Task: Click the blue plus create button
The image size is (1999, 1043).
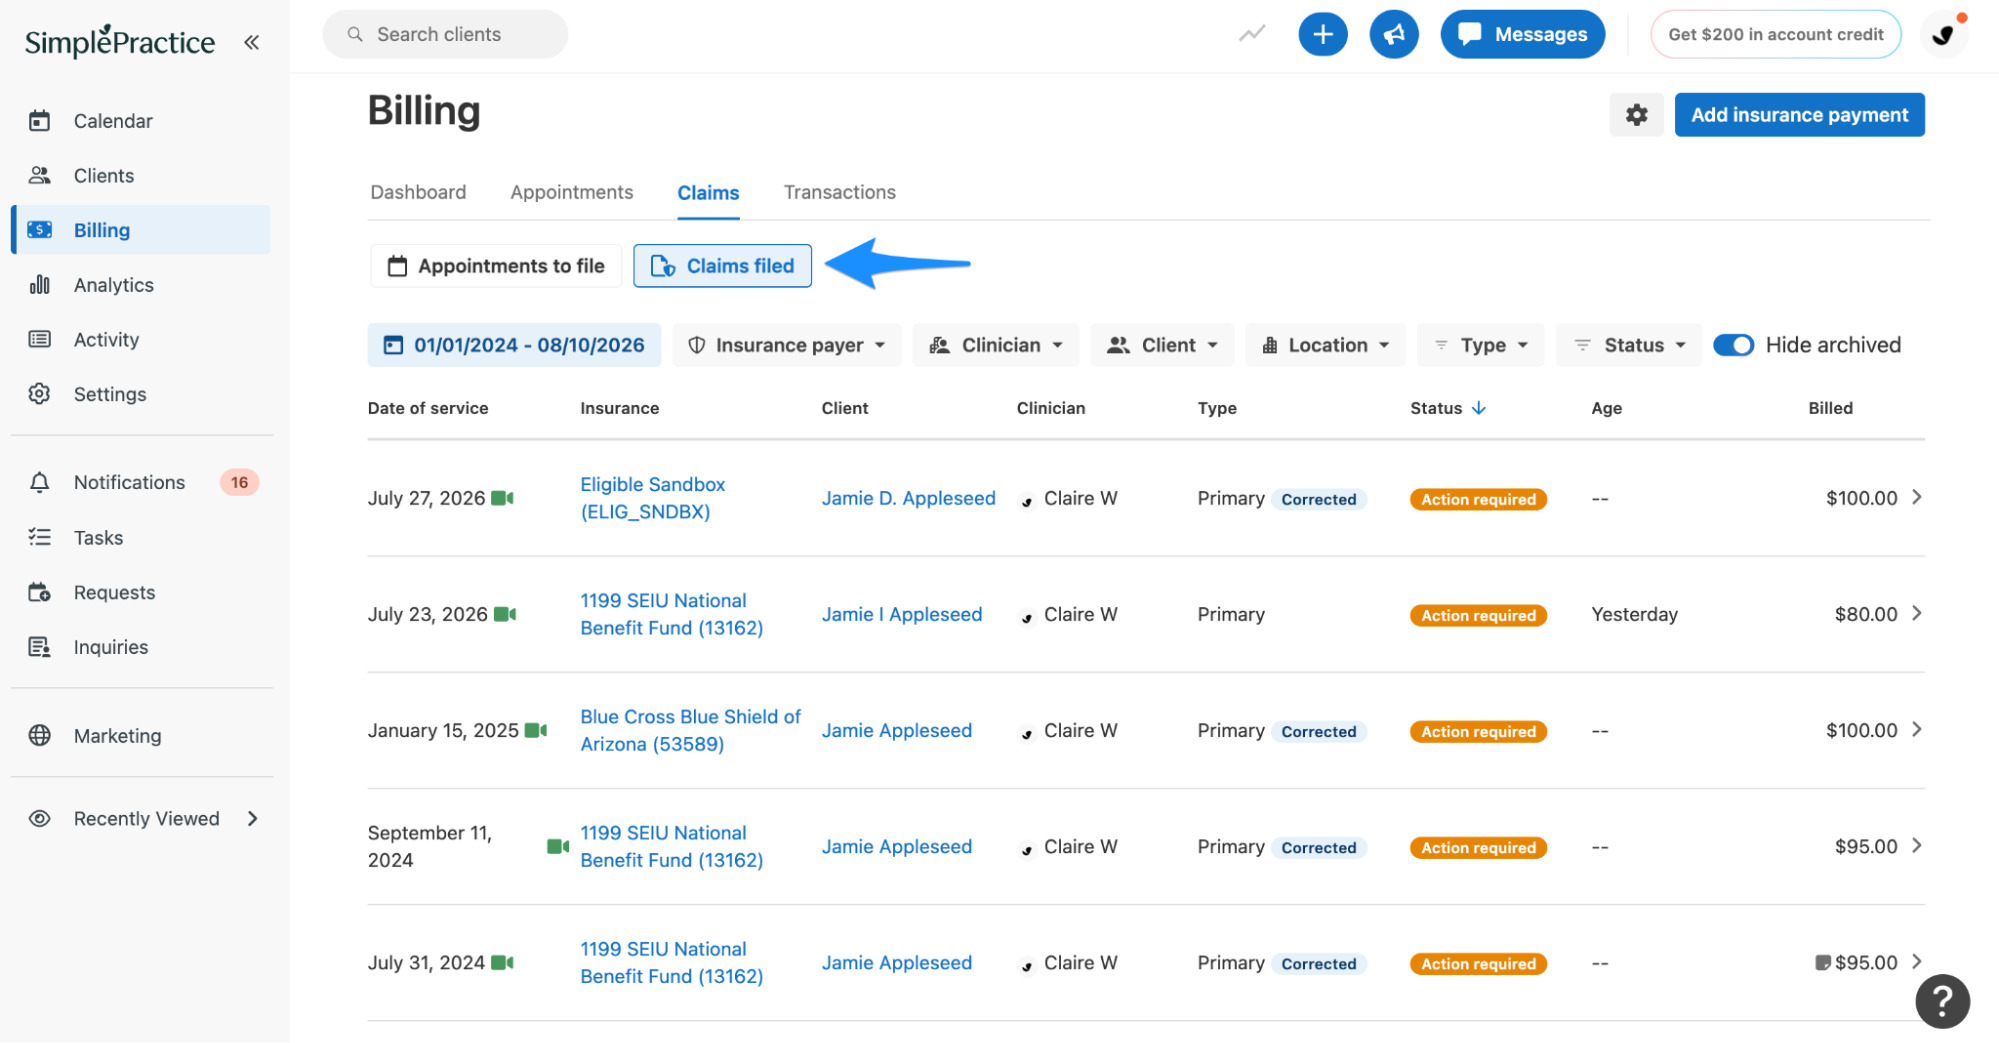Action: click(1322, 34)
